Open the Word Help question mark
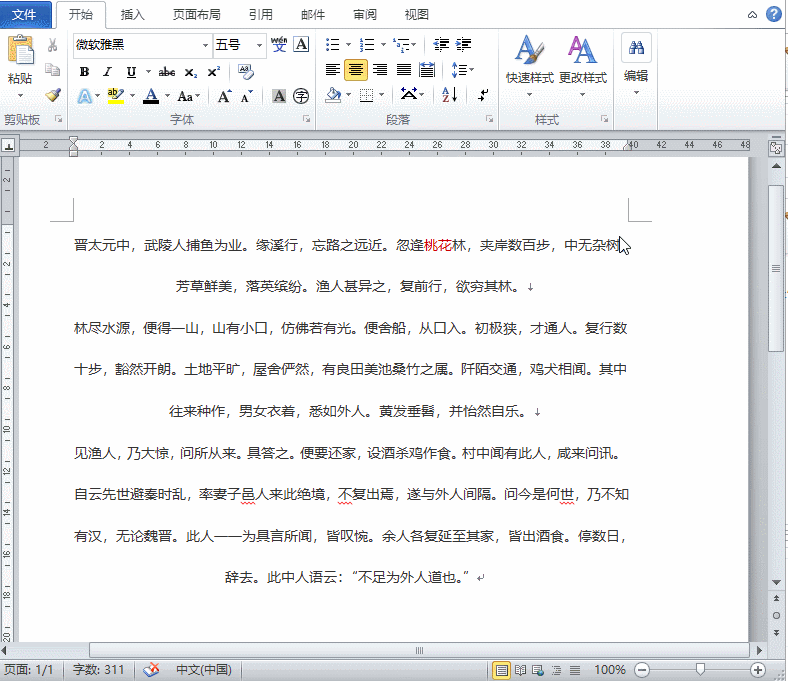788x681 pixels. click(774, 15)
